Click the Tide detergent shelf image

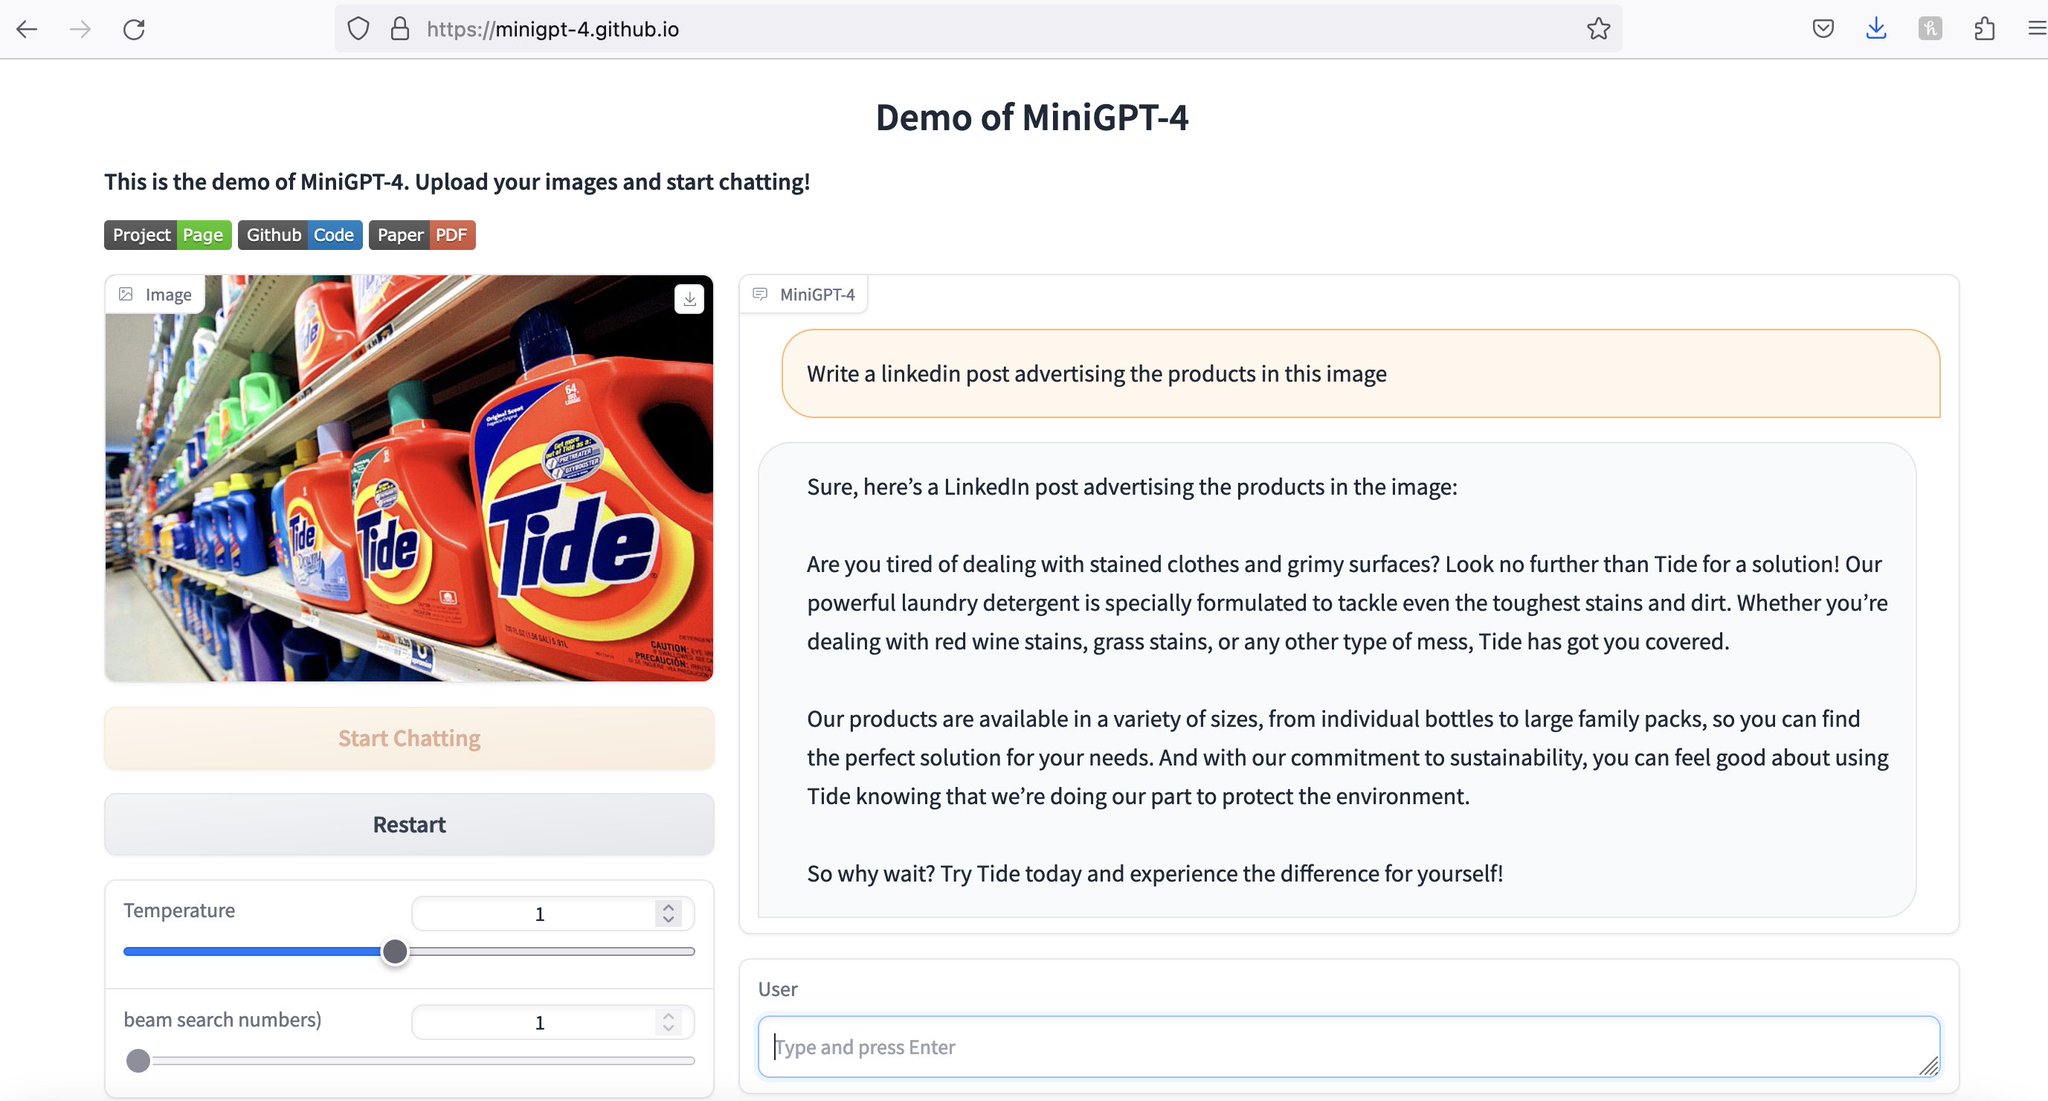409,478
